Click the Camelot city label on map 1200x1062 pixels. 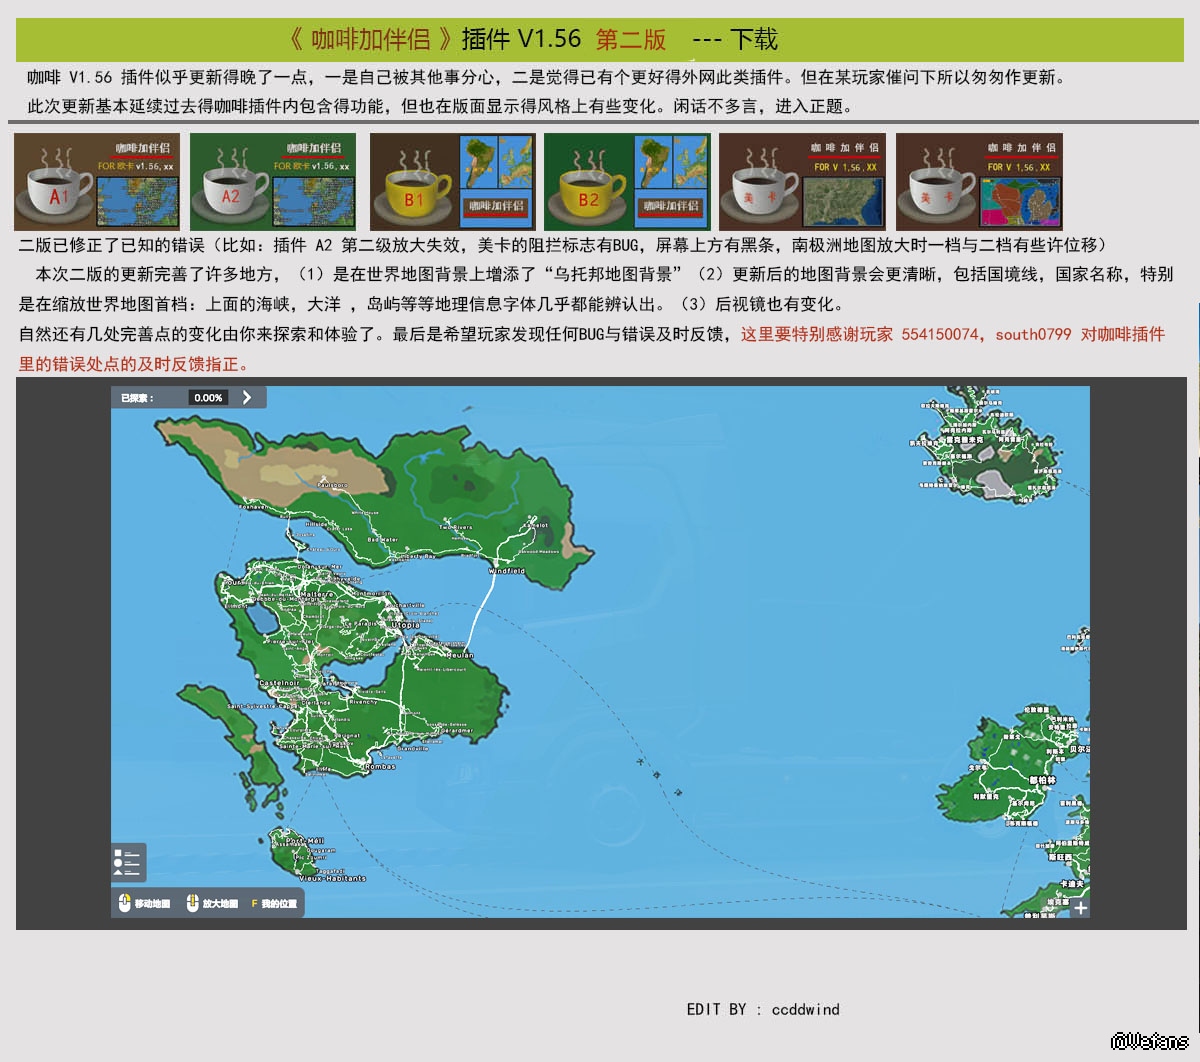(536, 525)
